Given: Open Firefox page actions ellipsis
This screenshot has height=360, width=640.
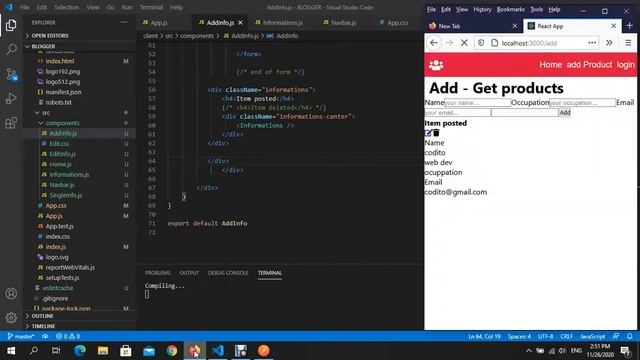Looking at the screenshot, I should click(x=592, y=43).
